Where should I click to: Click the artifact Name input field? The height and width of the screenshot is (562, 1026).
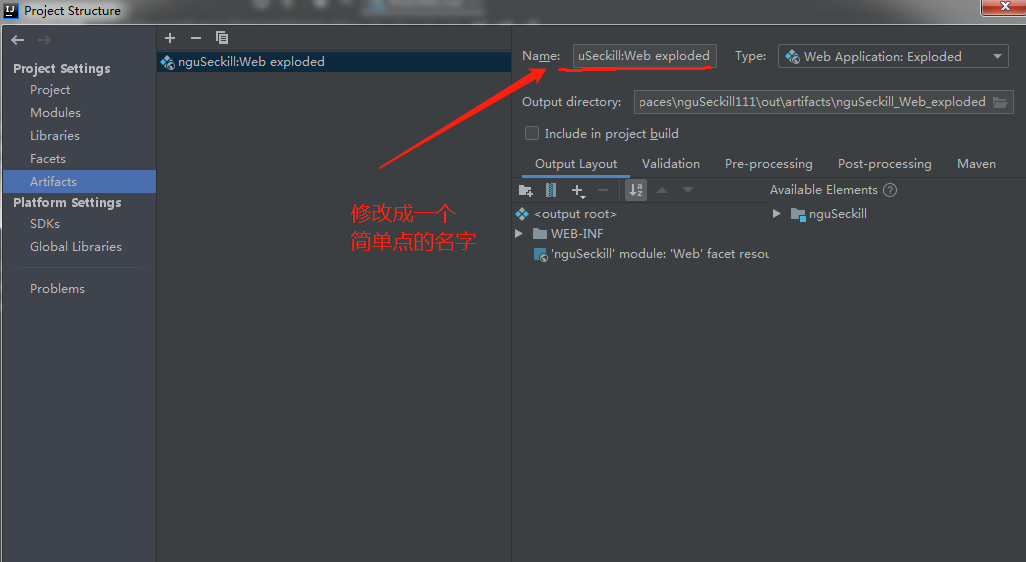(645, 56)
